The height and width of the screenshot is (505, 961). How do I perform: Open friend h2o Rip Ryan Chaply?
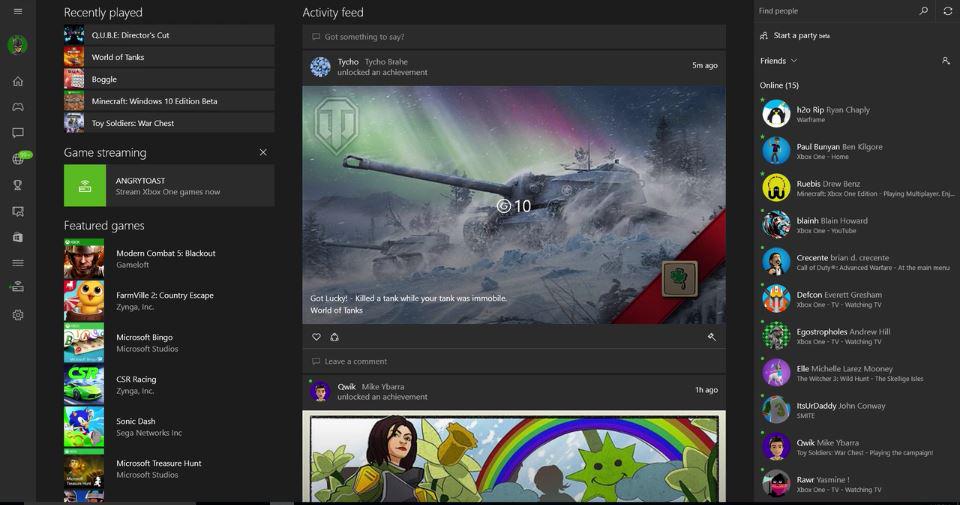(857, 114)
